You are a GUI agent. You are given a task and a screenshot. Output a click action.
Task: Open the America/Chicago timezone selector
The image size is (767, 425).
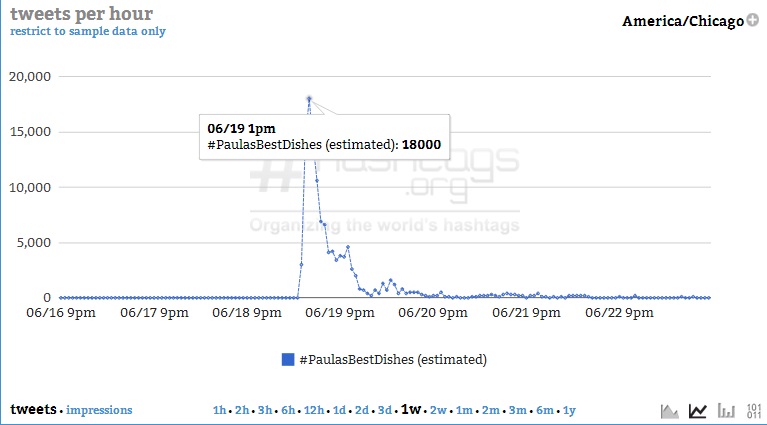click(683, 21)
